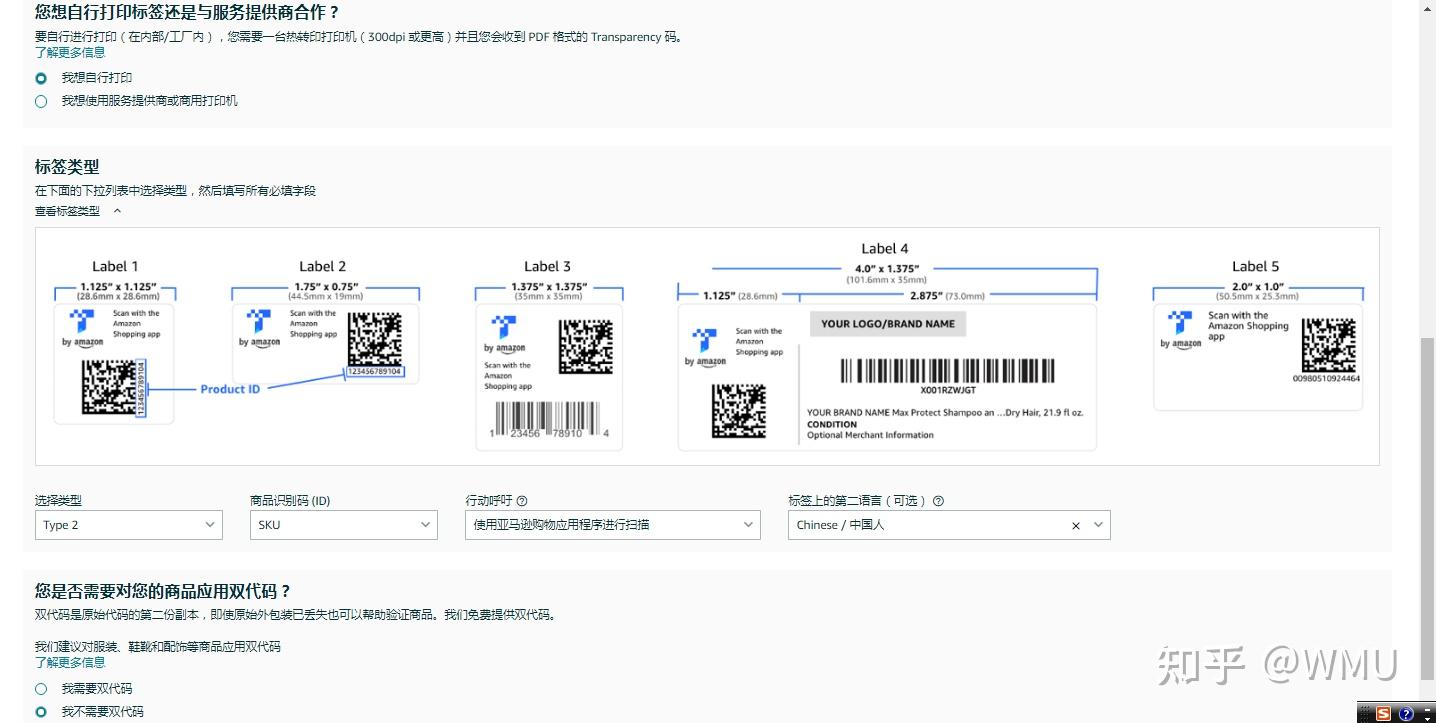
Task: Click the Label 4 brand name preview
Action: point(886,323)
